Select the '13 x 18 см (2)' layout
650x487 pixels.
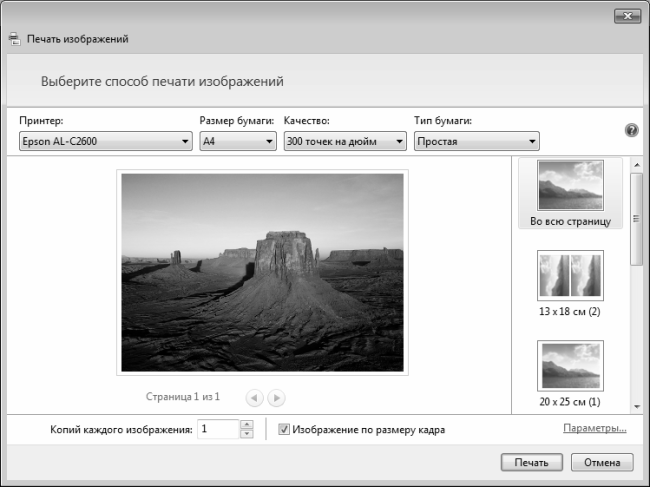click(570, 283)
